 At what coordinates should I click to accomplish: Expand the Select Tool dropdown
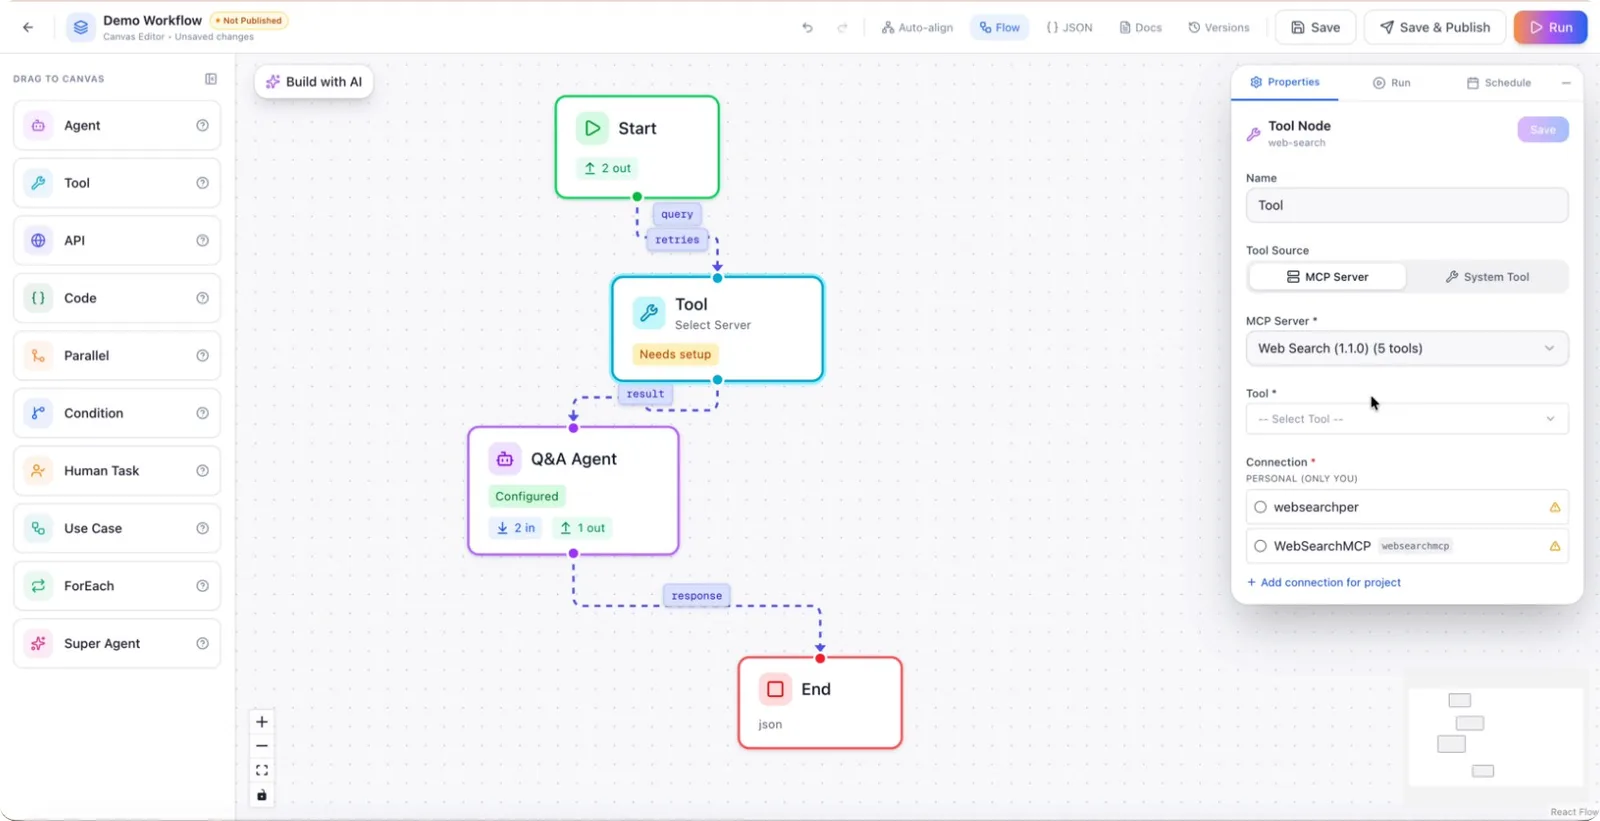tap(1407, 419)
